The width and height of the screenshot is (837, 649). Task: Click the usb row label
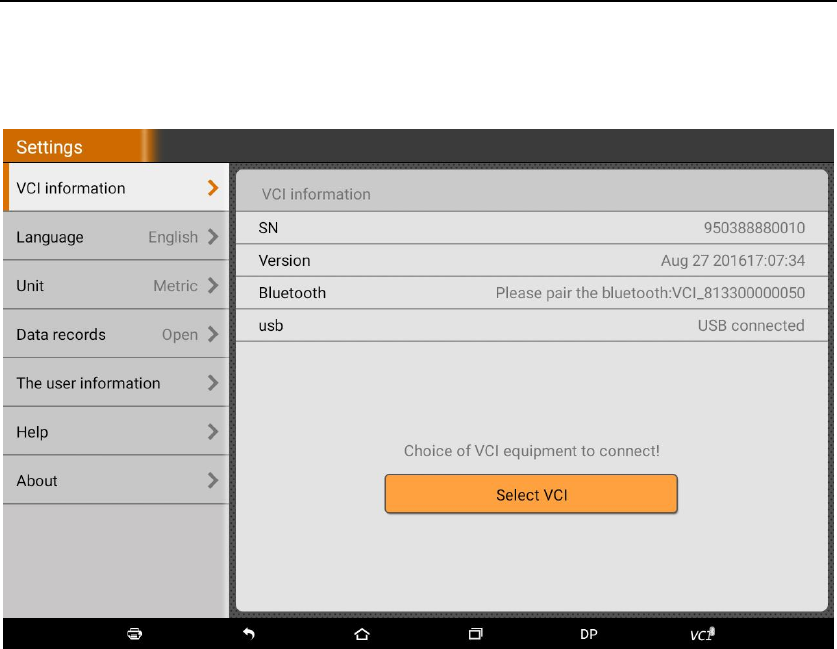271,326
